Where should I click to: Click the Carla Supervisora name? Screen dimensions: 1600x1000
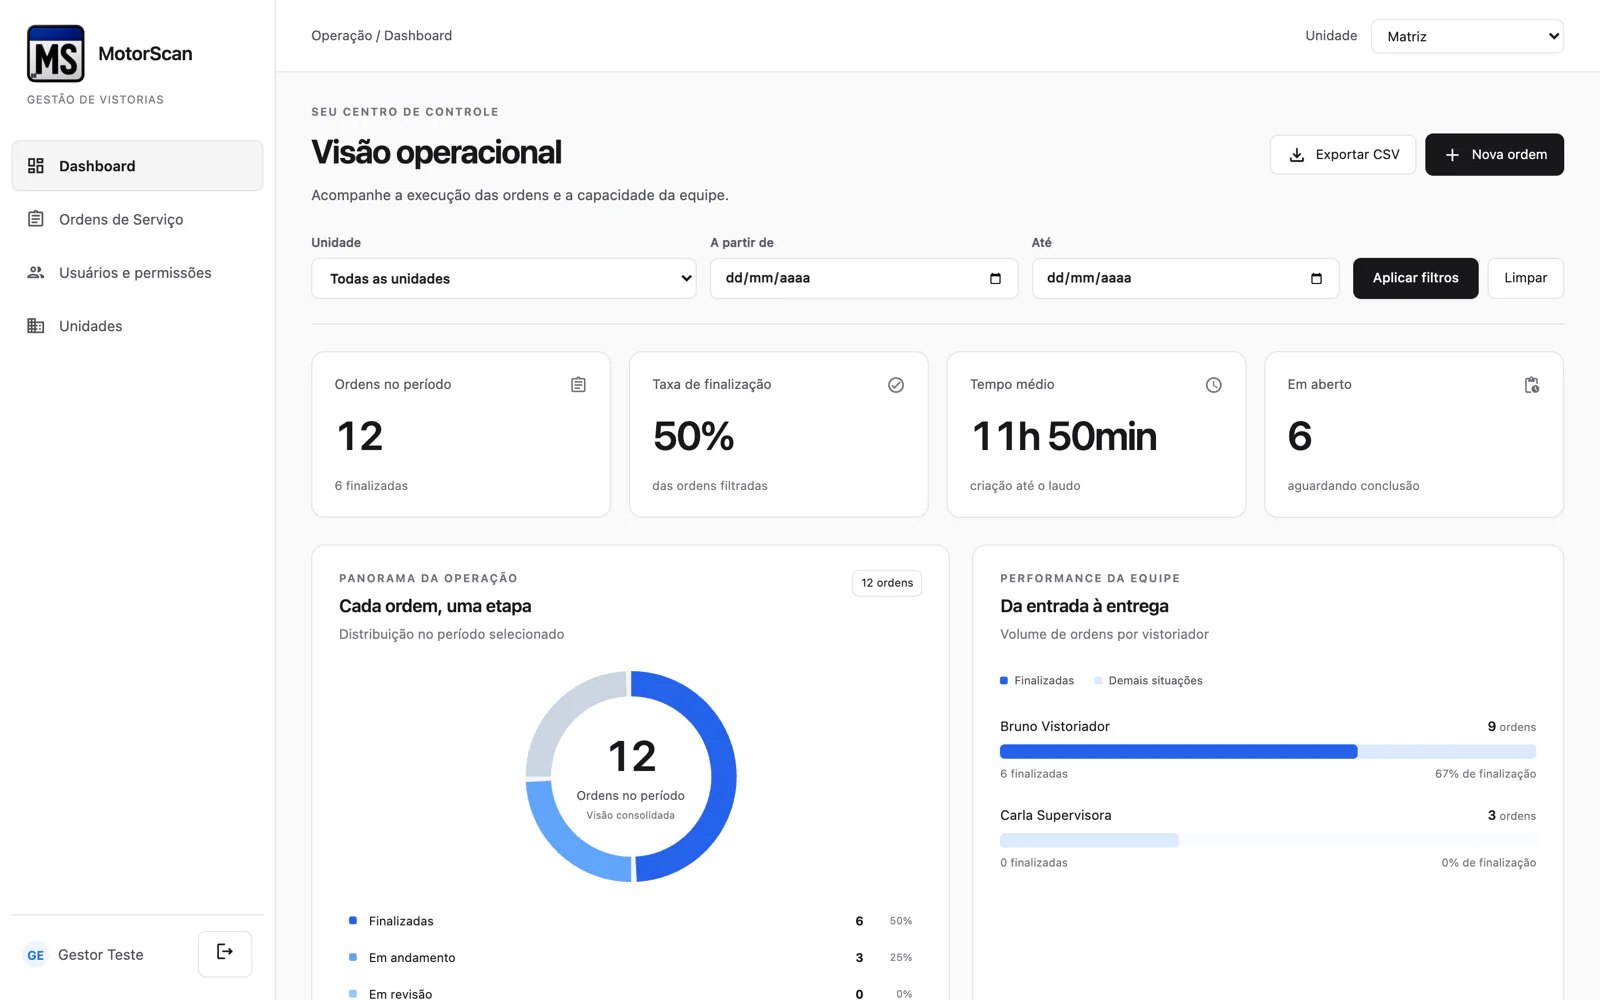point(1055,816)
